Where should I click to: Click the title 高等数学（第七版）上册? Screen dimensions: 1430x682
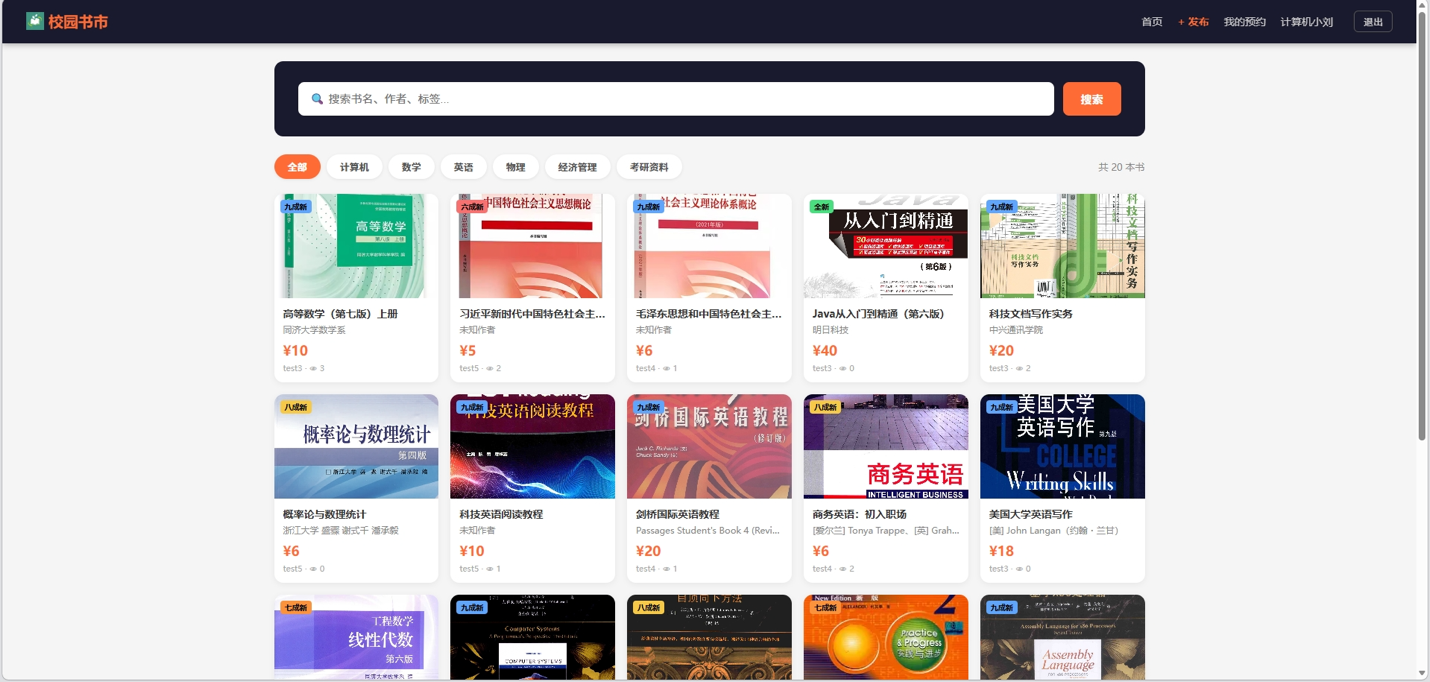[x=340, y=314]
